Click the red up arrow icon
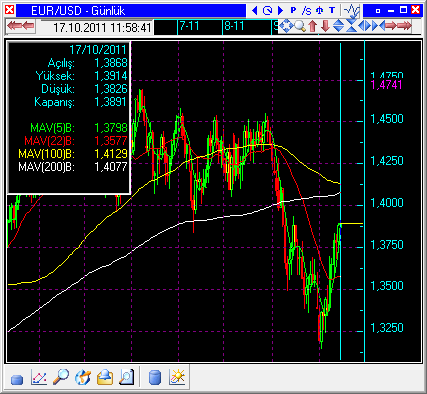The width and height of the screenshot is (427, 394). 312,26
